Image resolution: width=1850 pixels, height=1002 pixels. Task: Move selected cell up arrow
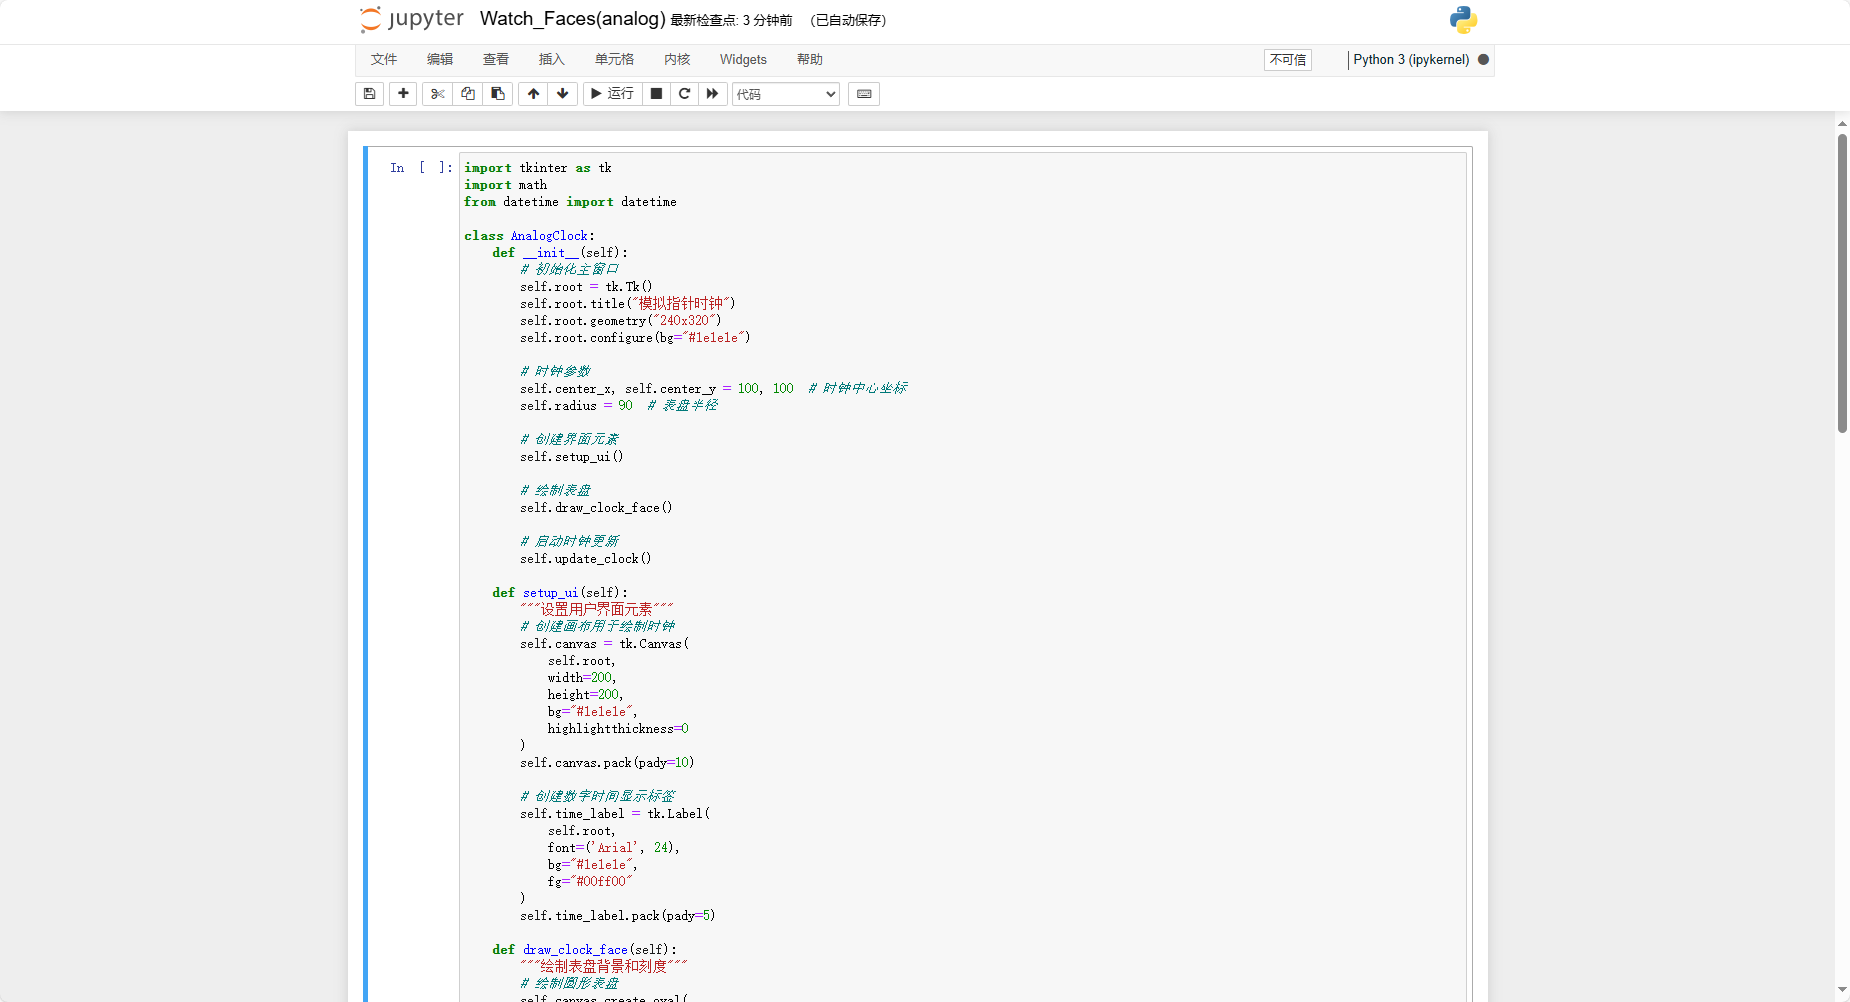[533, 94]
